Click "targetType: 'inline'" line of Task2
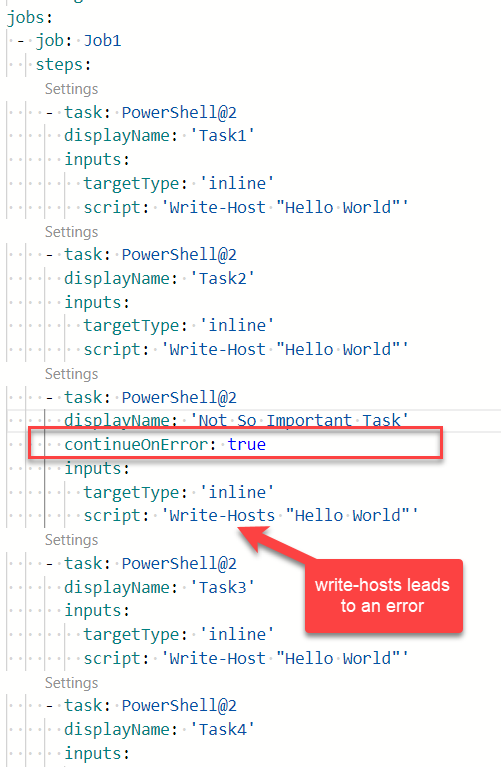 click(x=179, y=325)
